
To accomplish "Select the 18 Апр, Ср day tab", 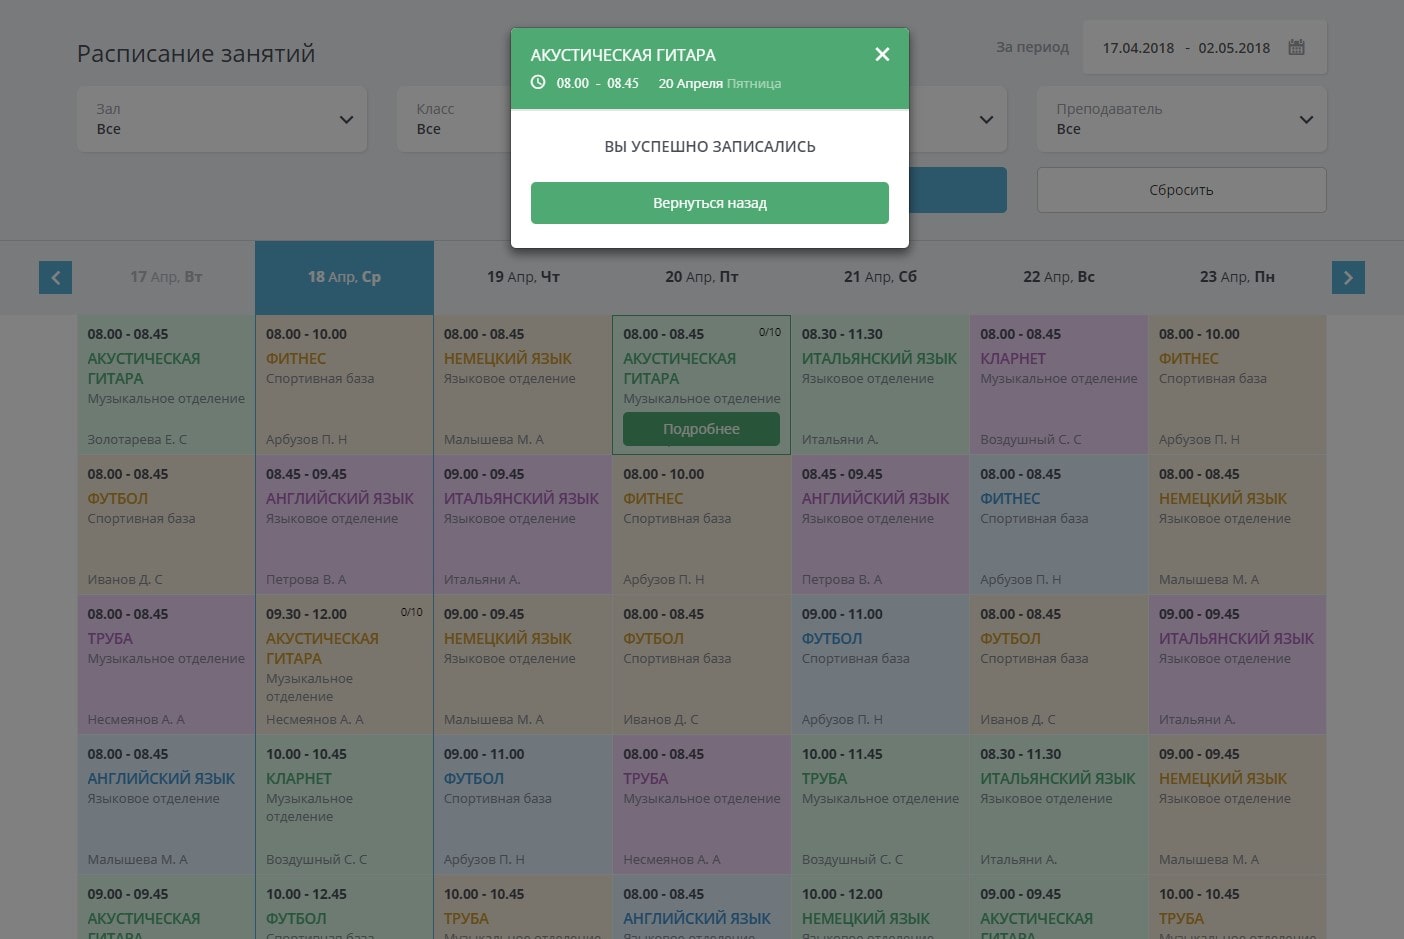I will pos(344,277).
